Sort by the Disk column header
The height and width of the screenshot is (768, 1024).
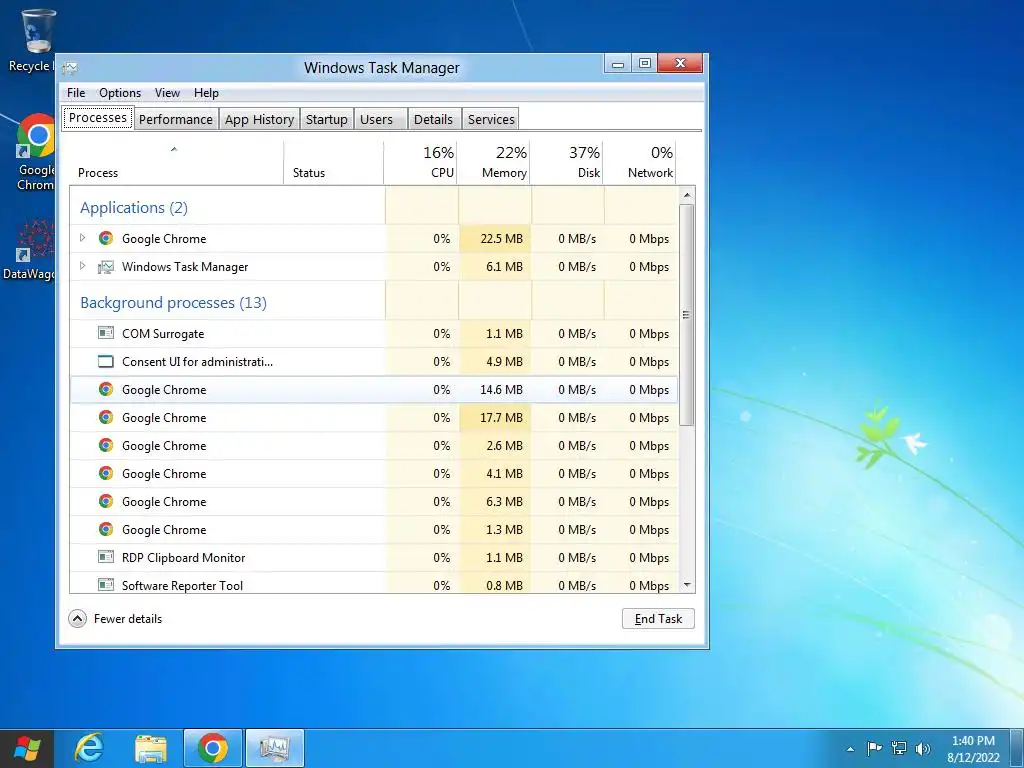(x=566, y=163)
